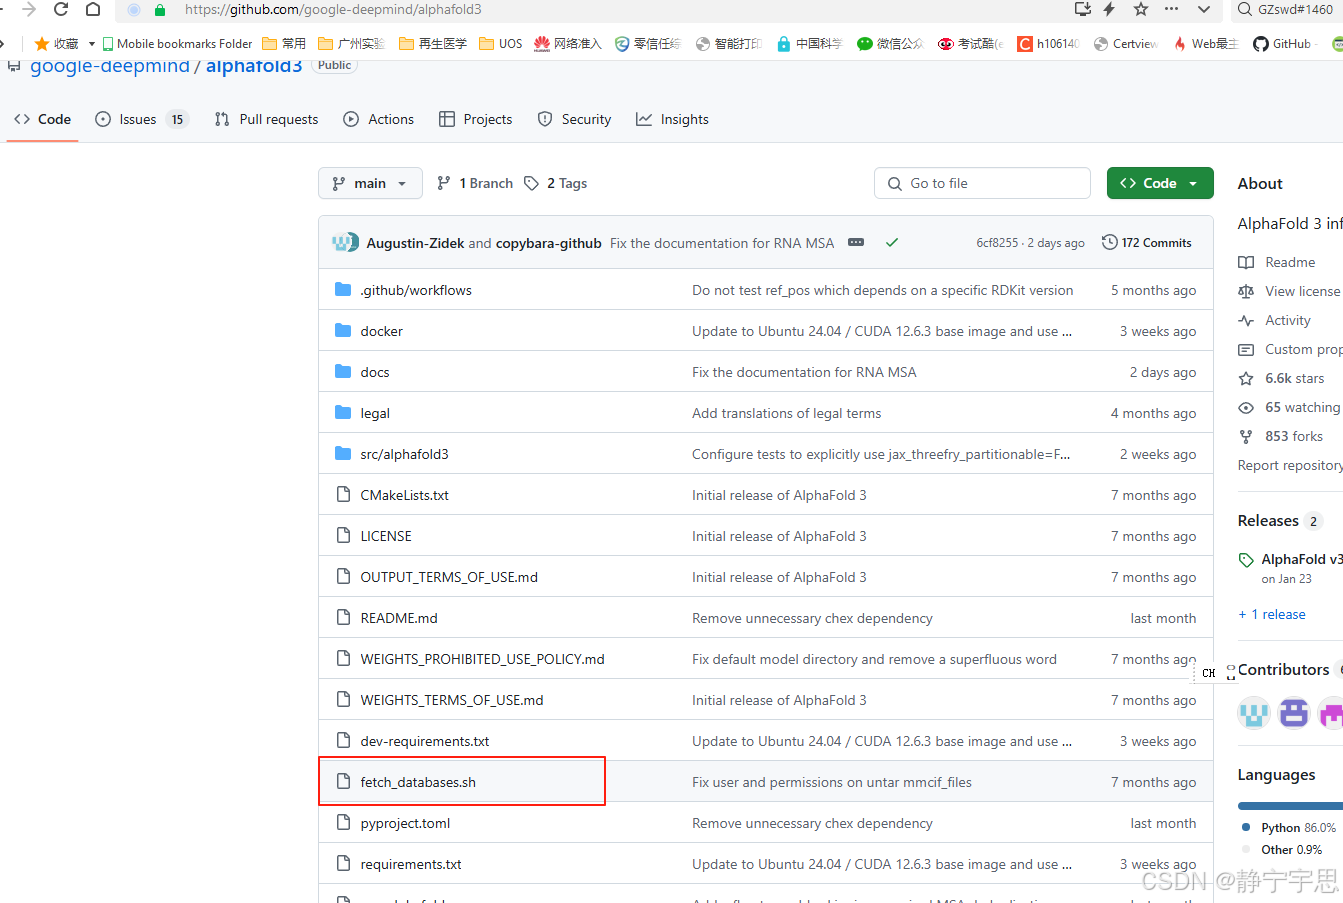Click the browser forward arrow
This screenshot has height=903, width=1343.
click(x=29, y=9)
